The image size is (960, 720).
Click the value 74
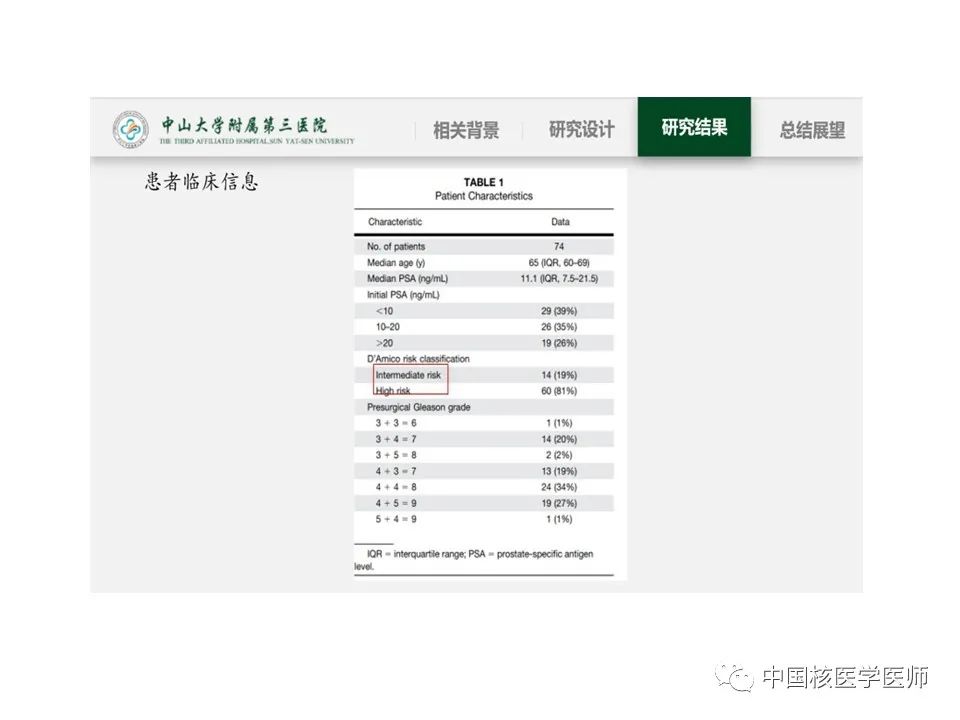559,246
